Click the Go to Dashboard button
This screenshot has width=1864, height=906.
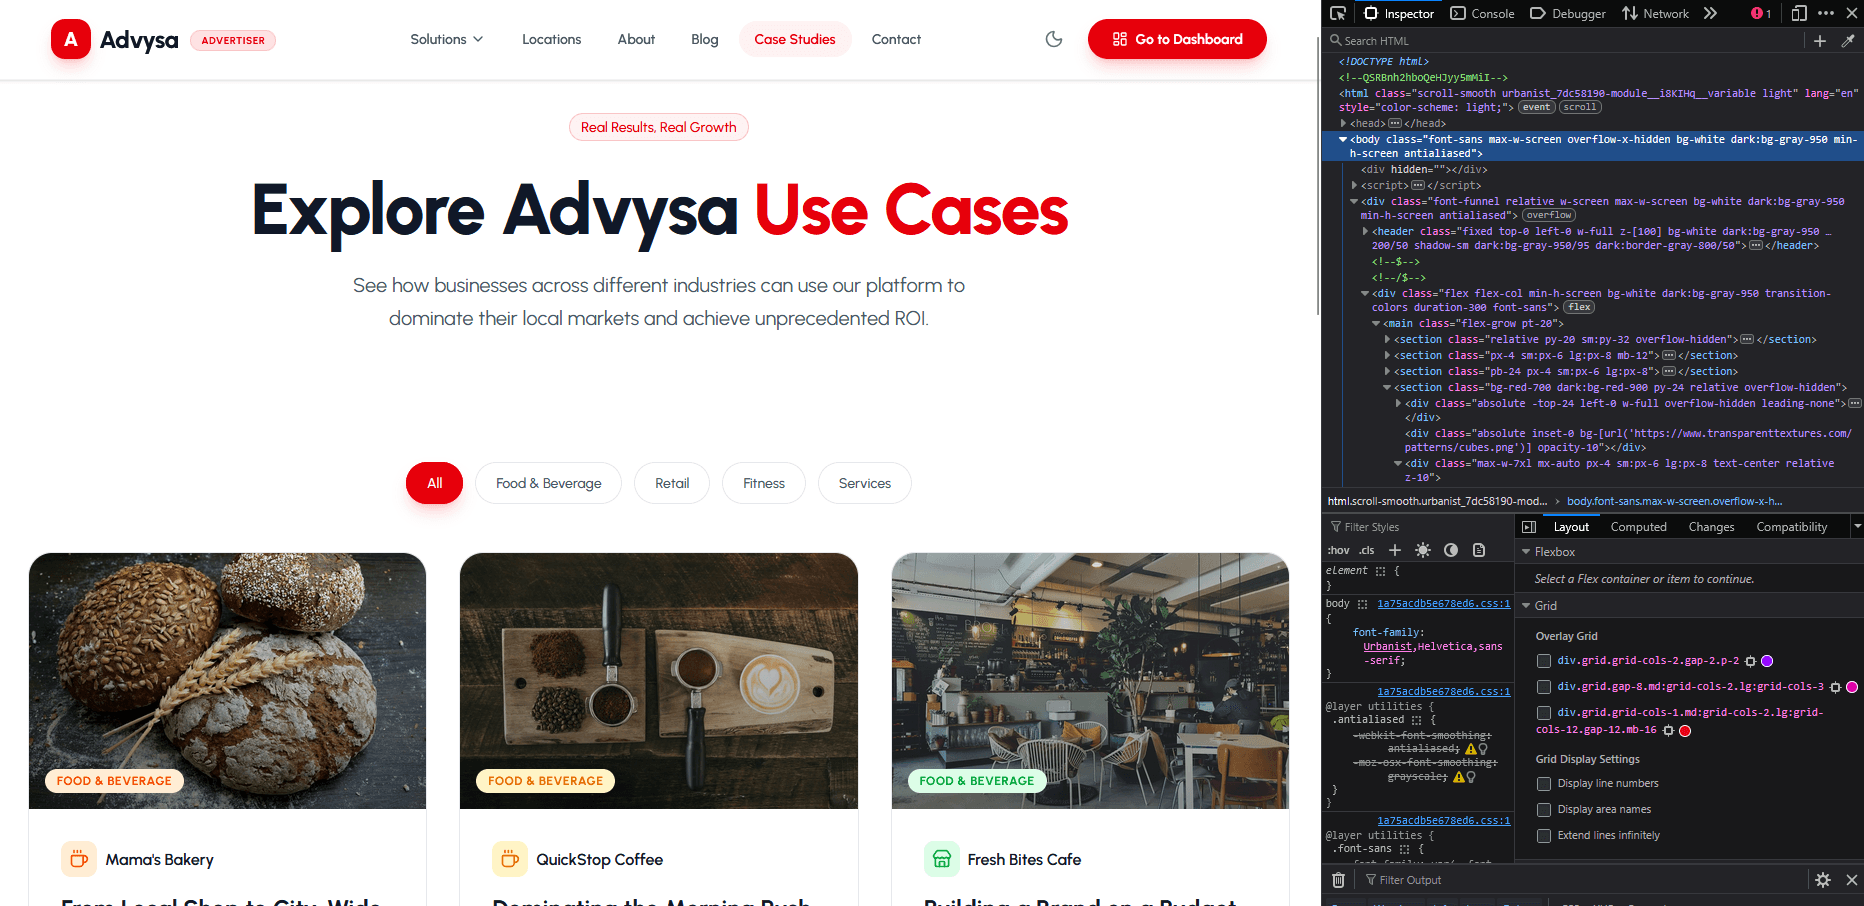(x=1177, y=39)
